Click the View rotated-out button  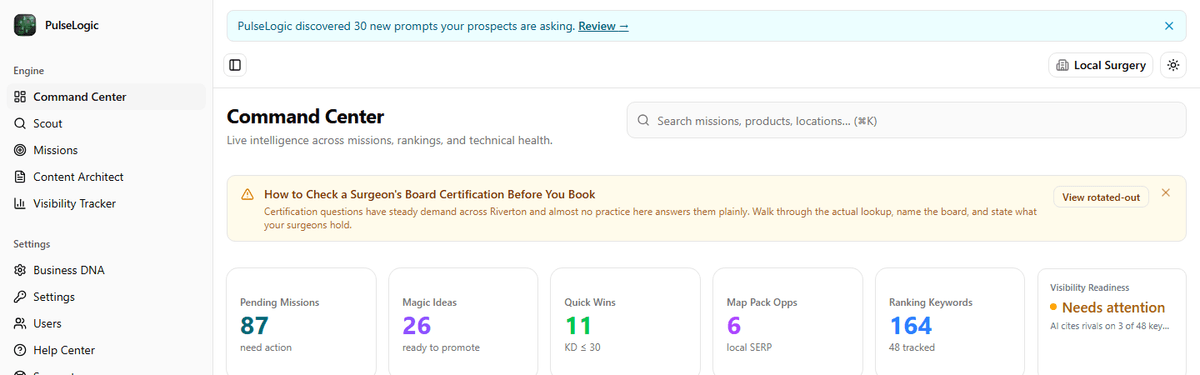coord(1101,197)
